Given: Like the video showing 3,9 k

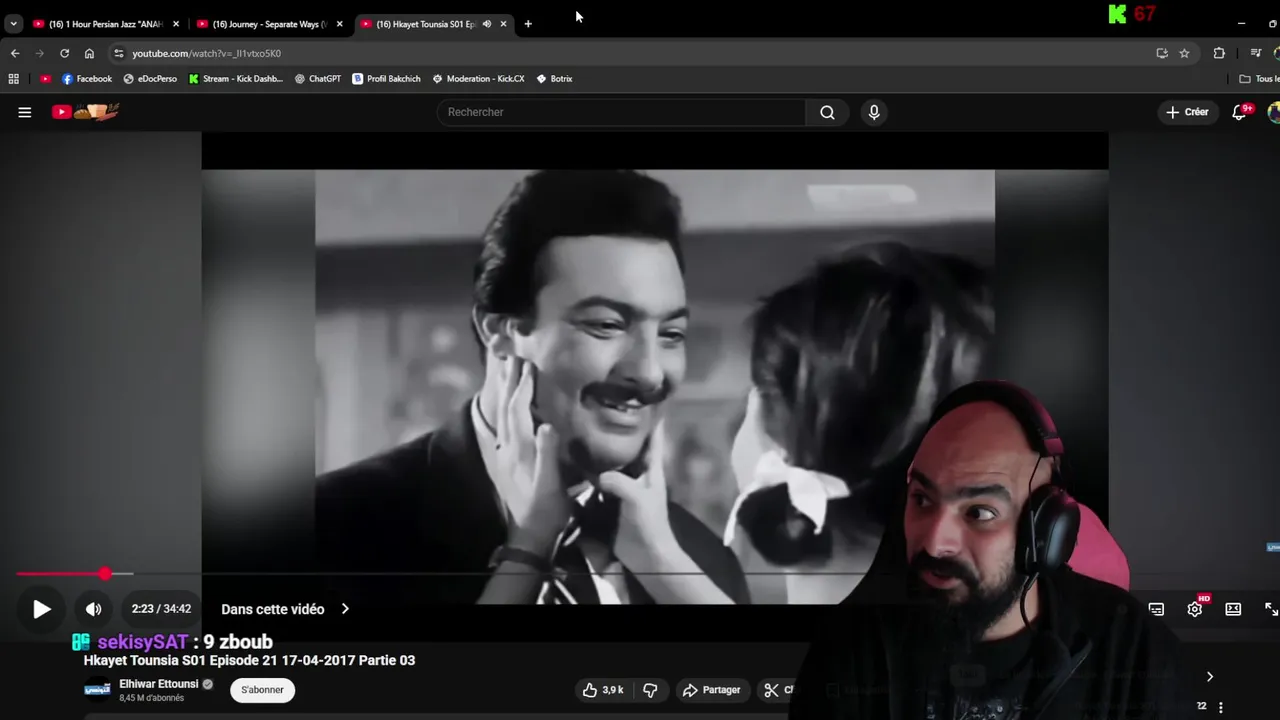Looking at the screenshot, I should tap(604, 690).
